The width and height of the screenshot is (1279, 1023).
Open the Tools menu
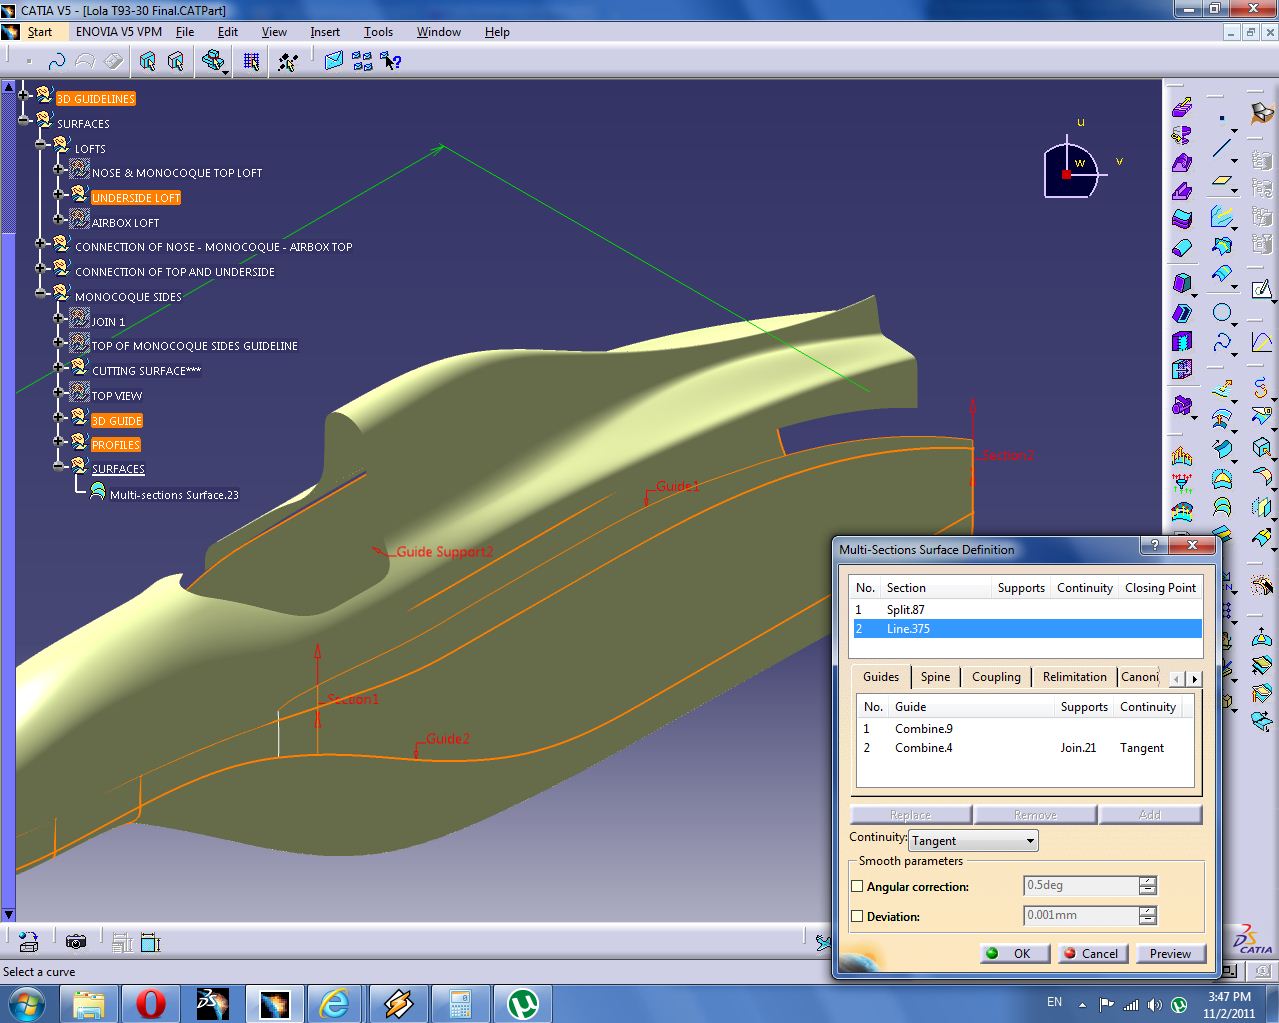tap(378, 32)
